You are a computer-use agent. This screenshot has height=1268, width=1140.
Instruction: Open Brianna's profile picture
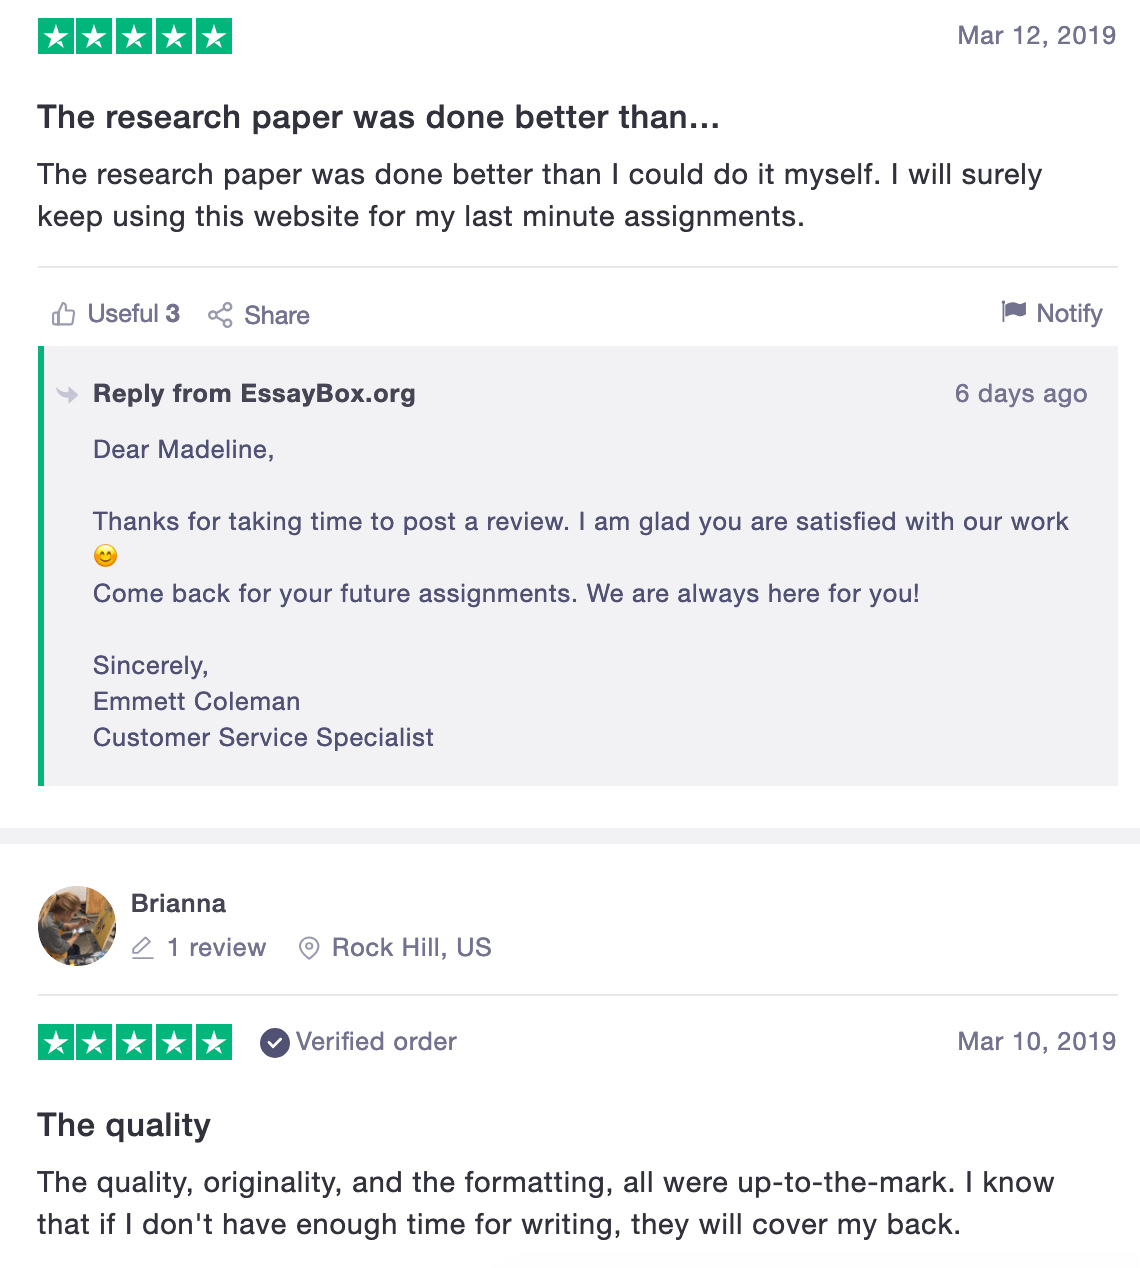click(x=77, y=926)
